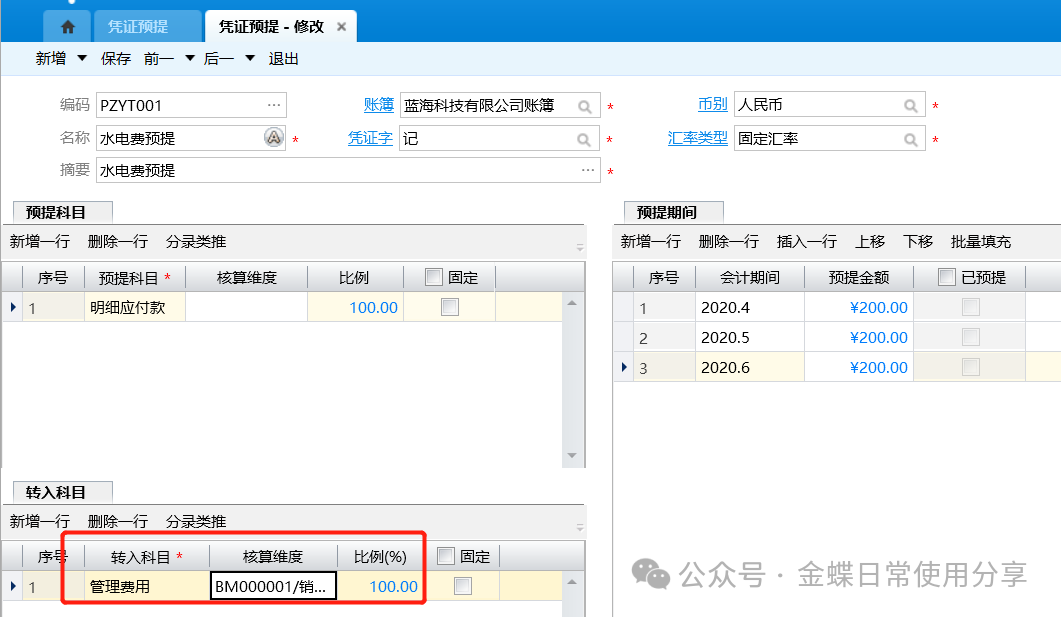Select the 核算维度 cell BM000001
This screenshot has width=1061, height=617.
(272, 587)
